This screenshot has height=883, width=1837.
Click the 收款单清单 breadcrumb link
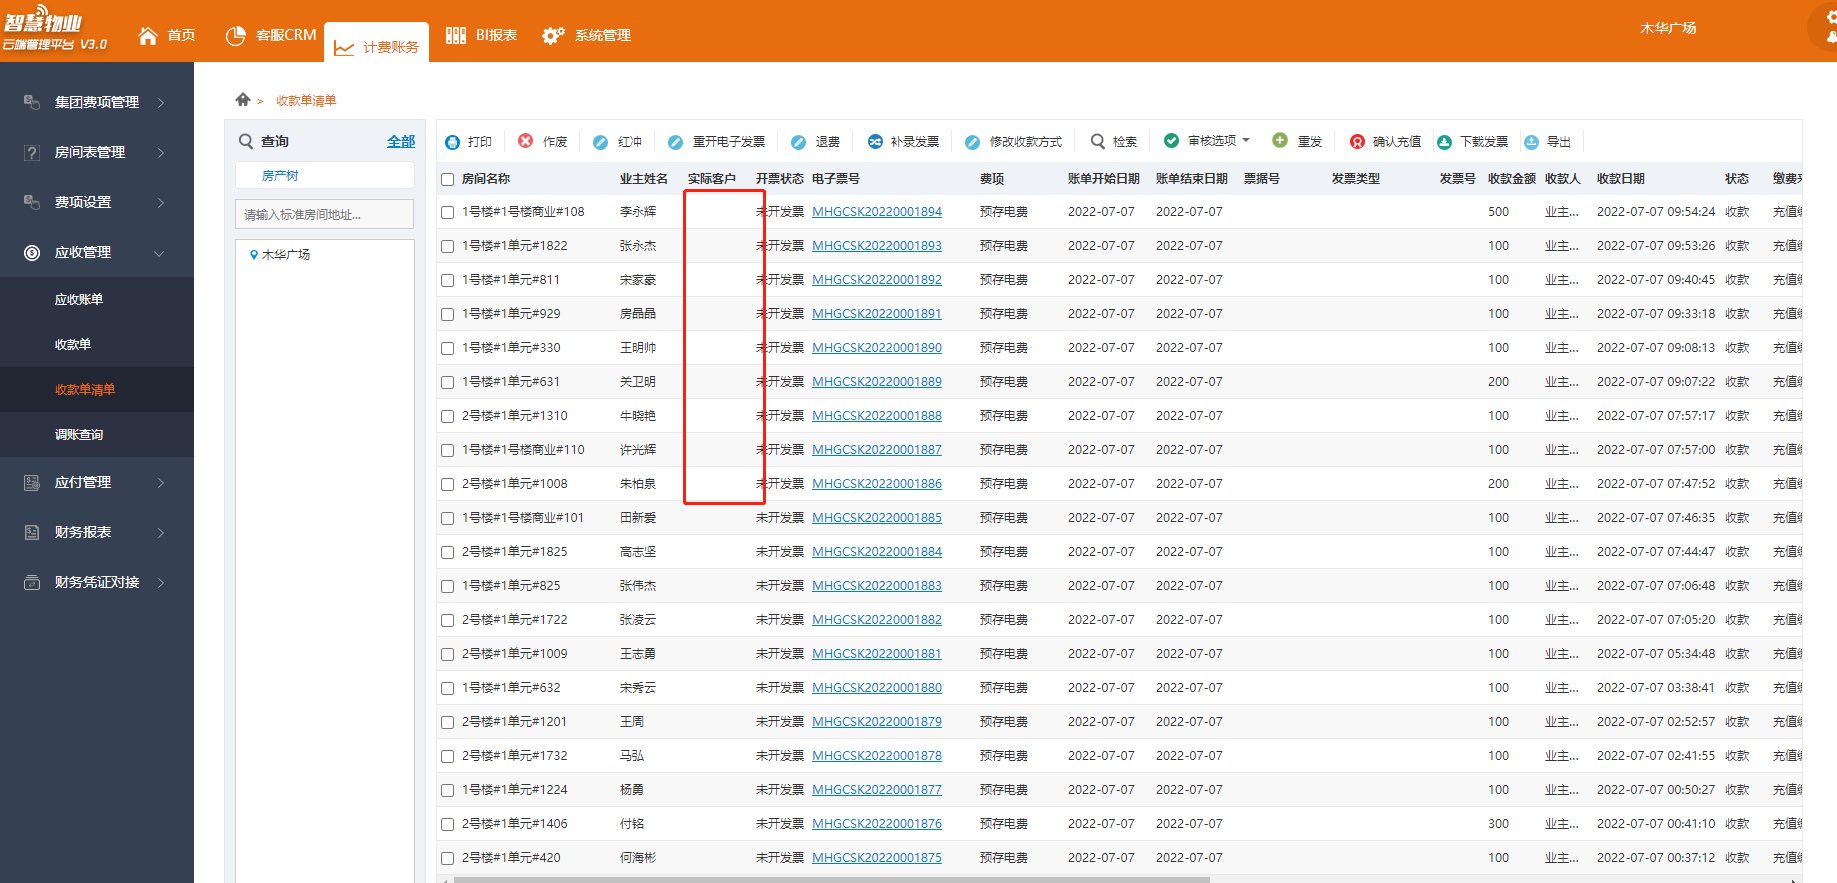pyautogui.click(x=306, y=100)
